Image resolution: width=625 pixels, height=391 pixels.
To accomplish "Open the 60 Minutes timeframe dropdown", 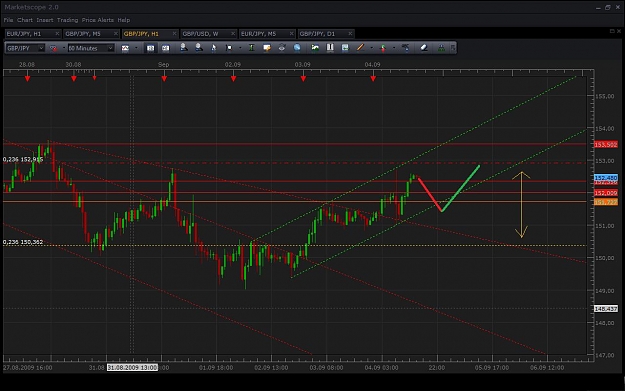I will pyautogui.click(x=91, y=48).
